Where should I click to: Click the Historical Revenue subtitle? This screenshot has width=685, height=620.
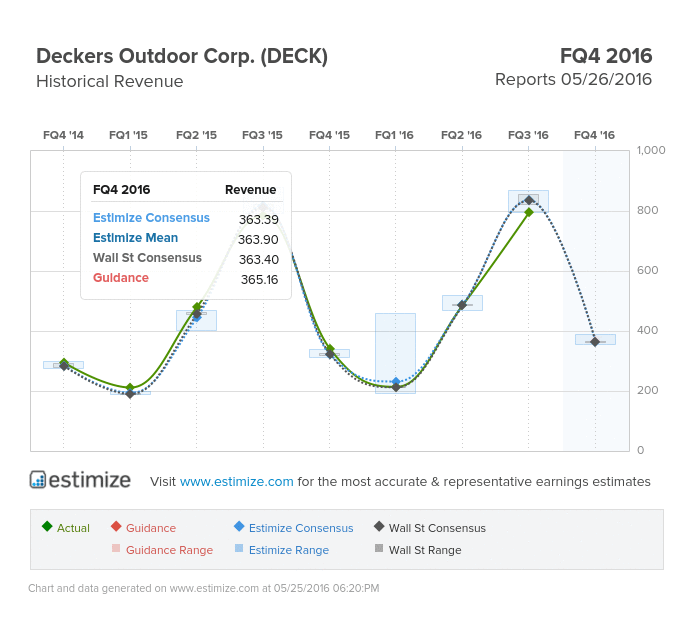[110, 81]
